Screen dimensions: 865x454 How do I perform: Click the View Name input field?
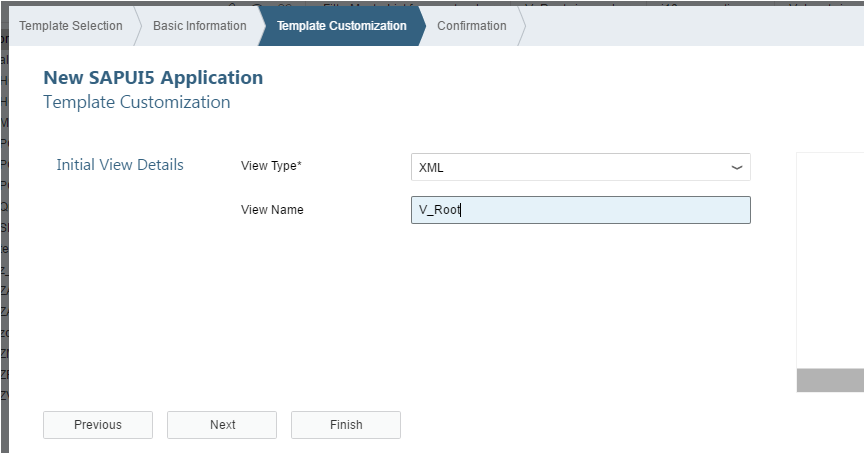click(x=580, y=210)
